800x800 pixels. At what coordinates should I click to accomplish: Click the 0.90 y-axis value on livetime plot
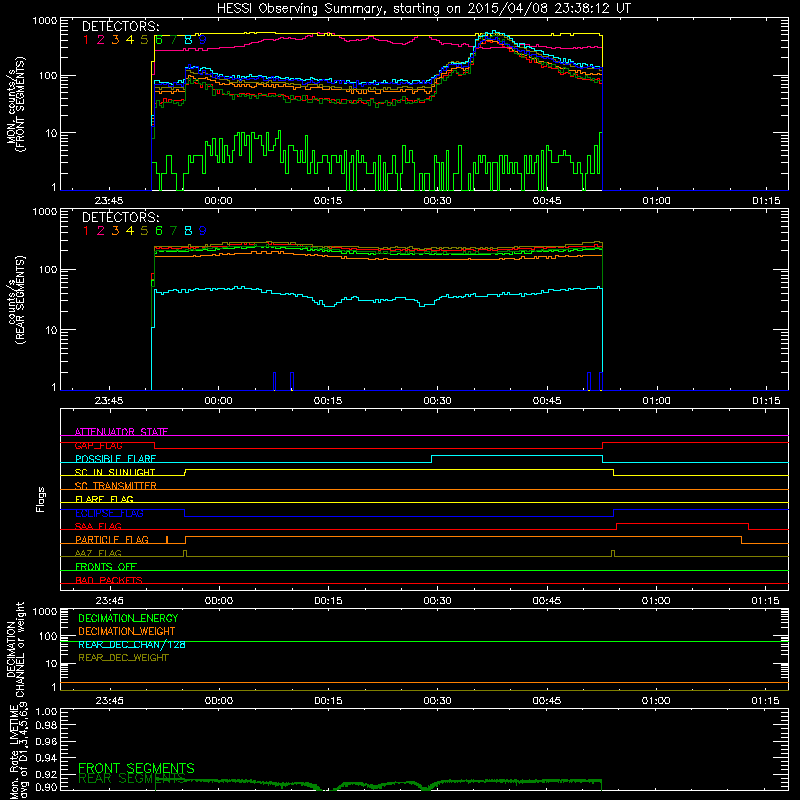[46, 787]
